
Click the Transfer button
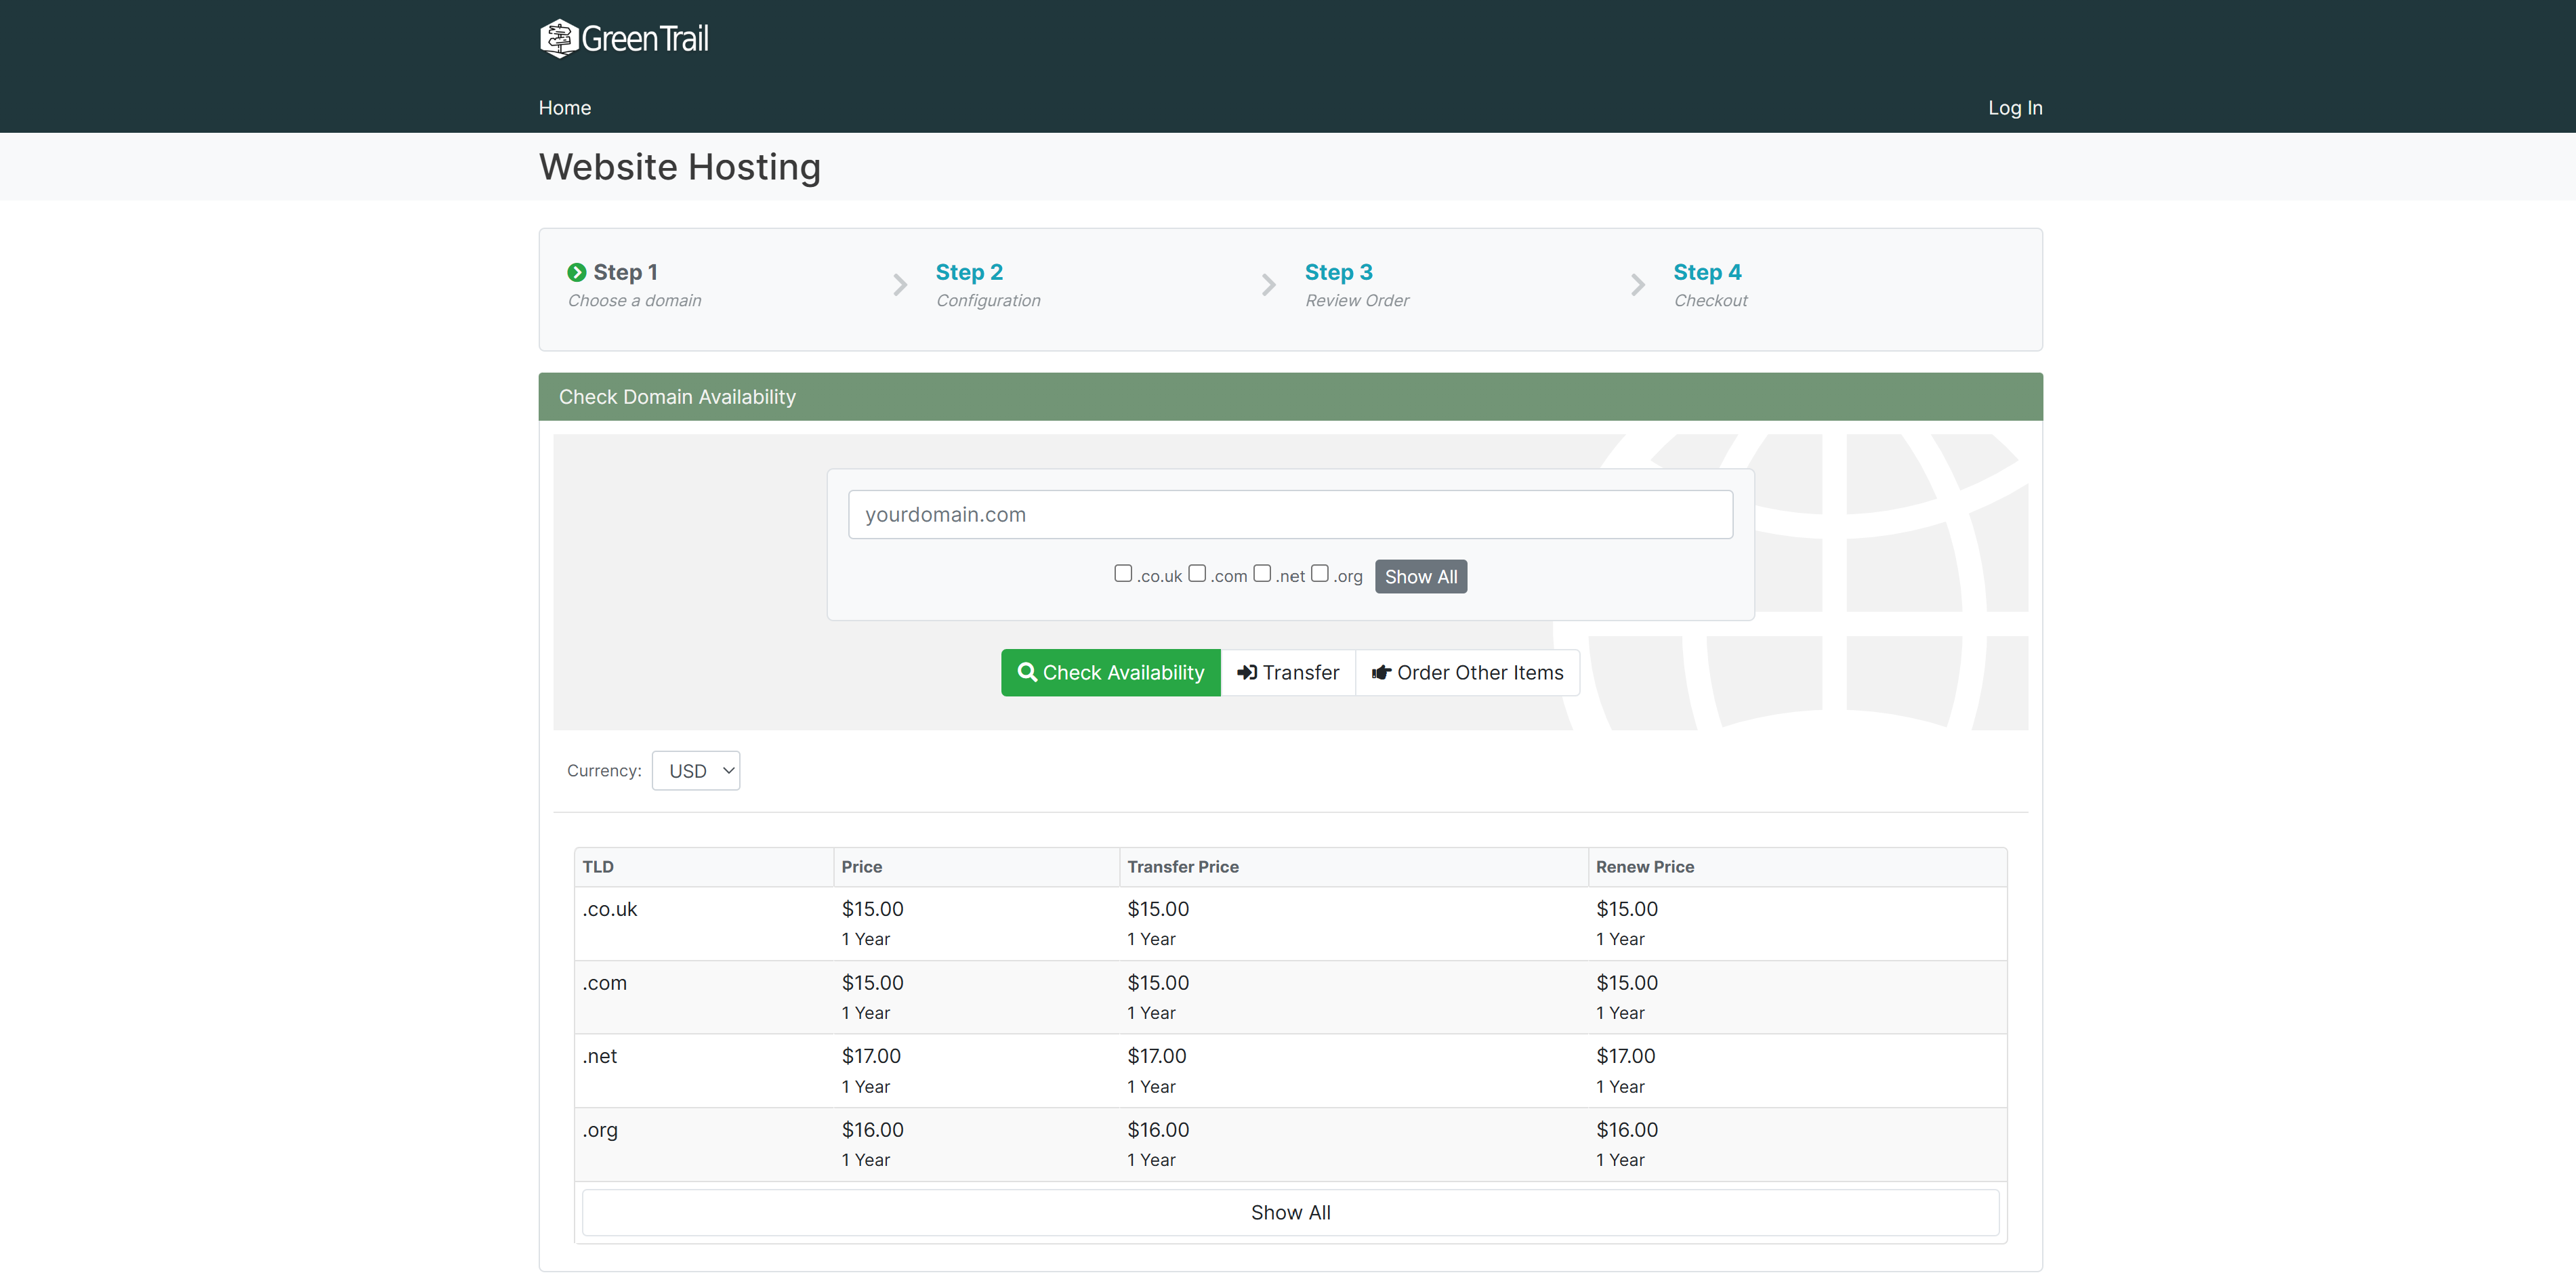1288,673
